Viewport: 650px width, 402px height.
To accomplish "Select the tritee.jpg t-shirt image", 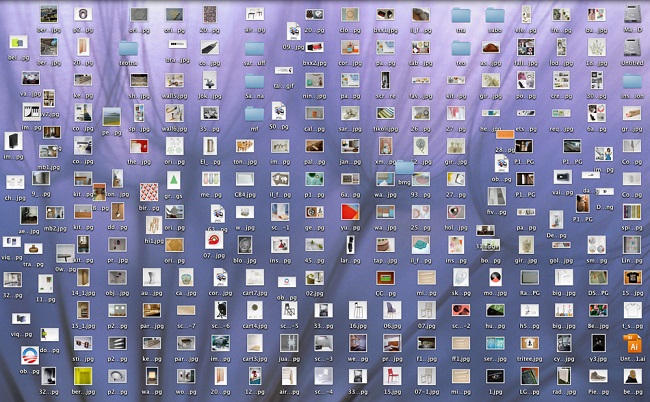I will (530, 343).
